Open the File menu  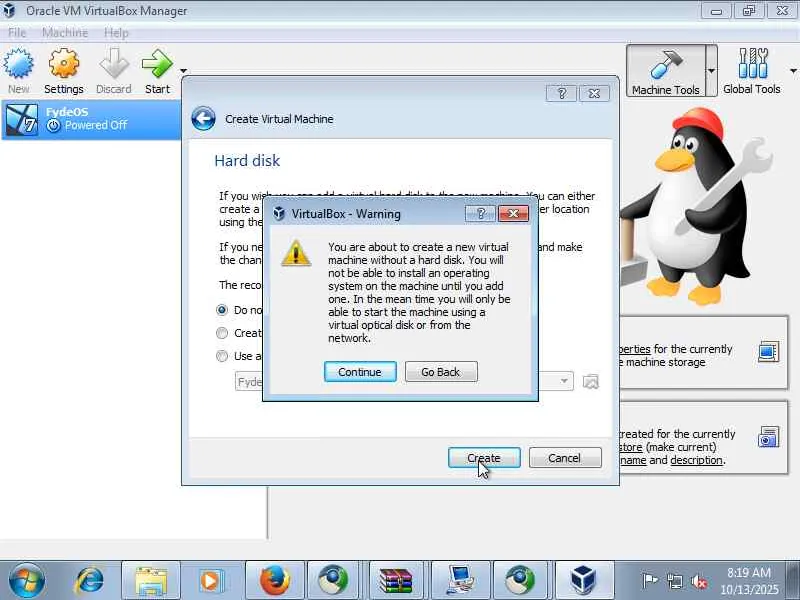17,33
